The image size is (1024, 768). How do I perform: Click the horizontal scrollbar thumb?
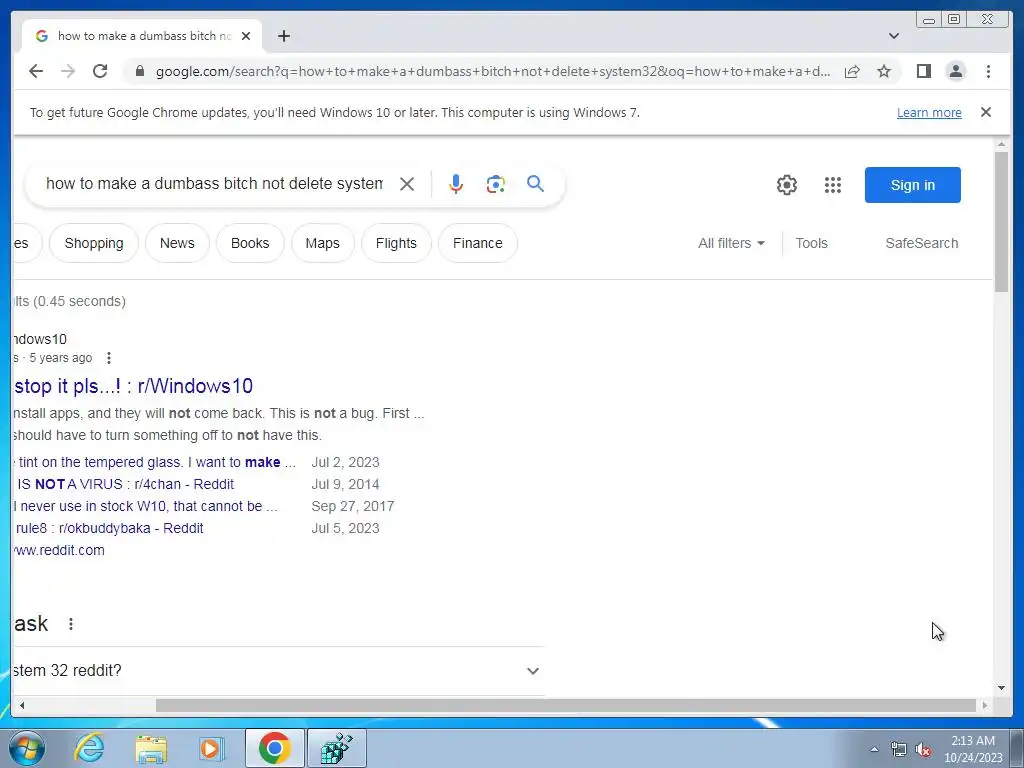(x=566, y=705)
